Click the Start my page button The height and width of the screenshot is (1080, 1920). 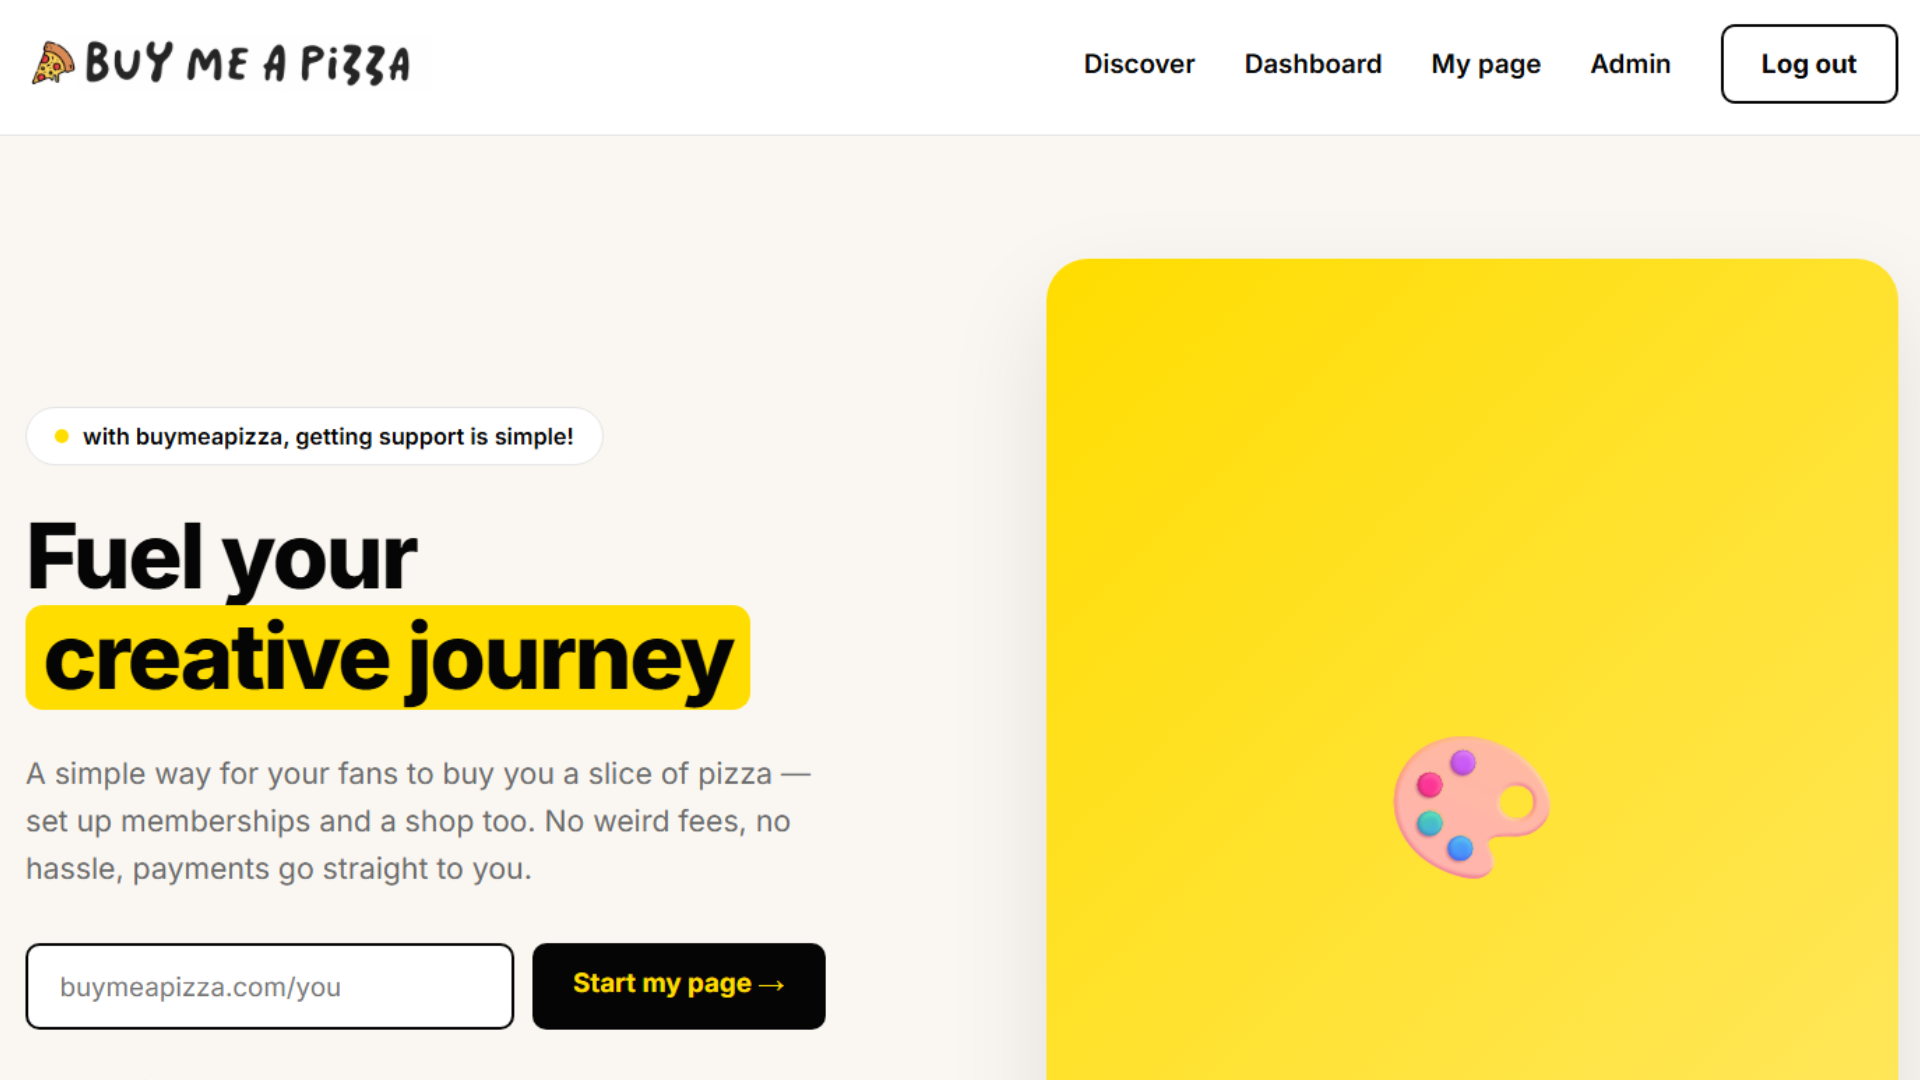click(679, 986)
